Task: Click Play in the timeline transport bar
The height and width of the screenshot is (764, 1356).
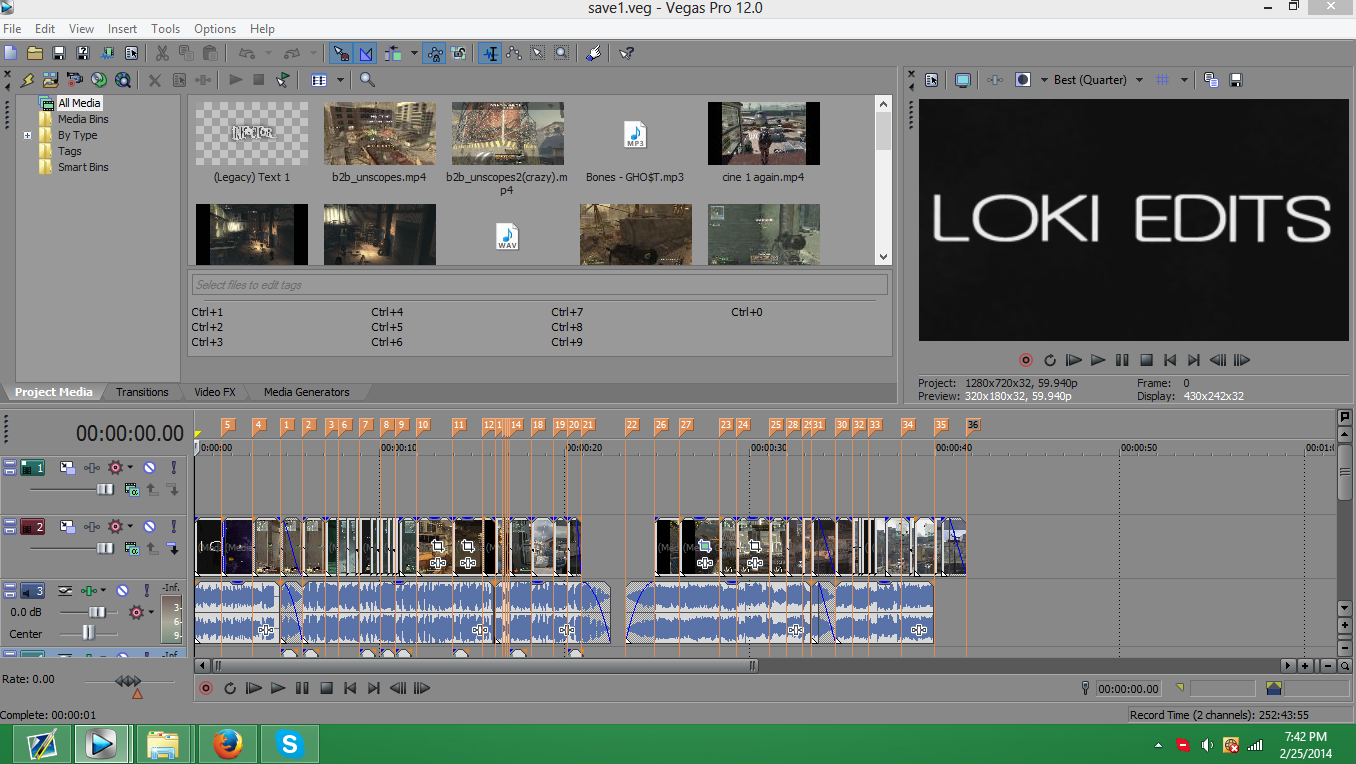Action: [x=278, y=688]
